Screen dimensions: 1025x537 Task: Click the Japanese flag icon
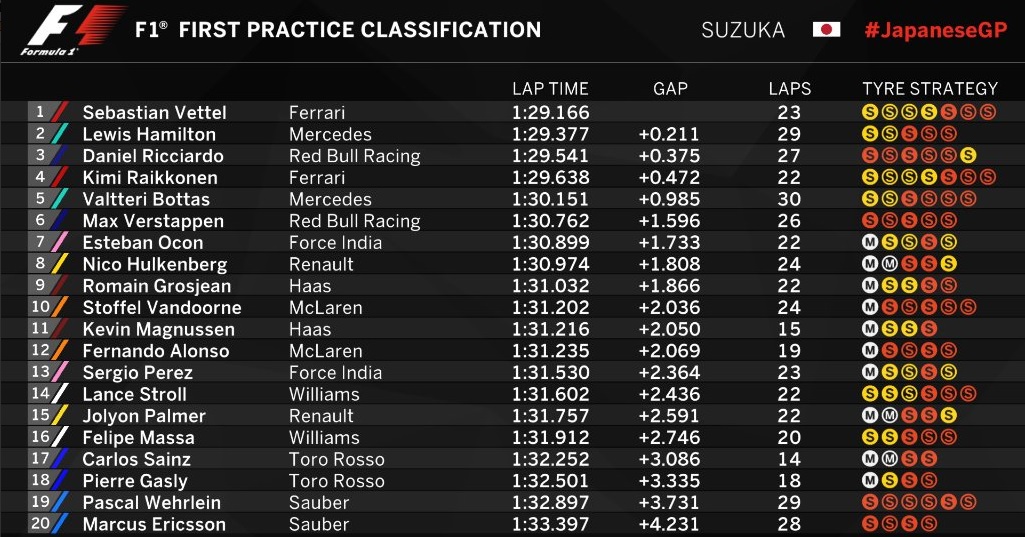click(826, 29)
